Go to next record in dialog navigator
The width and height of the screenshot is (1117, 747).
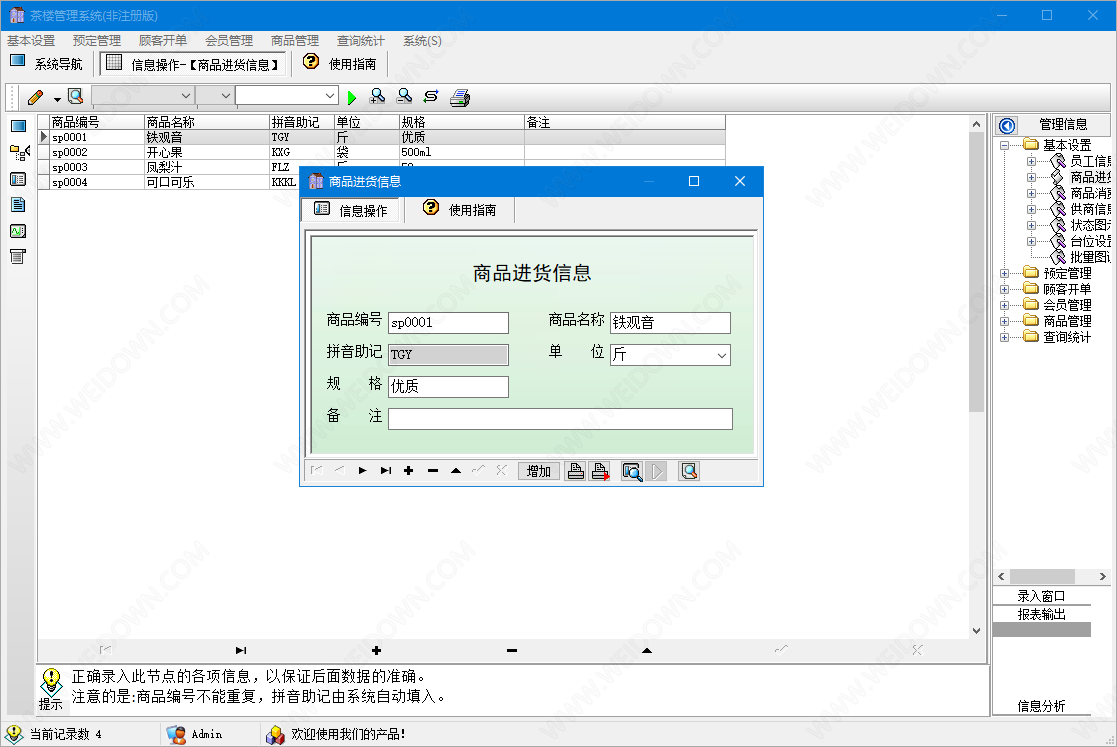[363, 471]
